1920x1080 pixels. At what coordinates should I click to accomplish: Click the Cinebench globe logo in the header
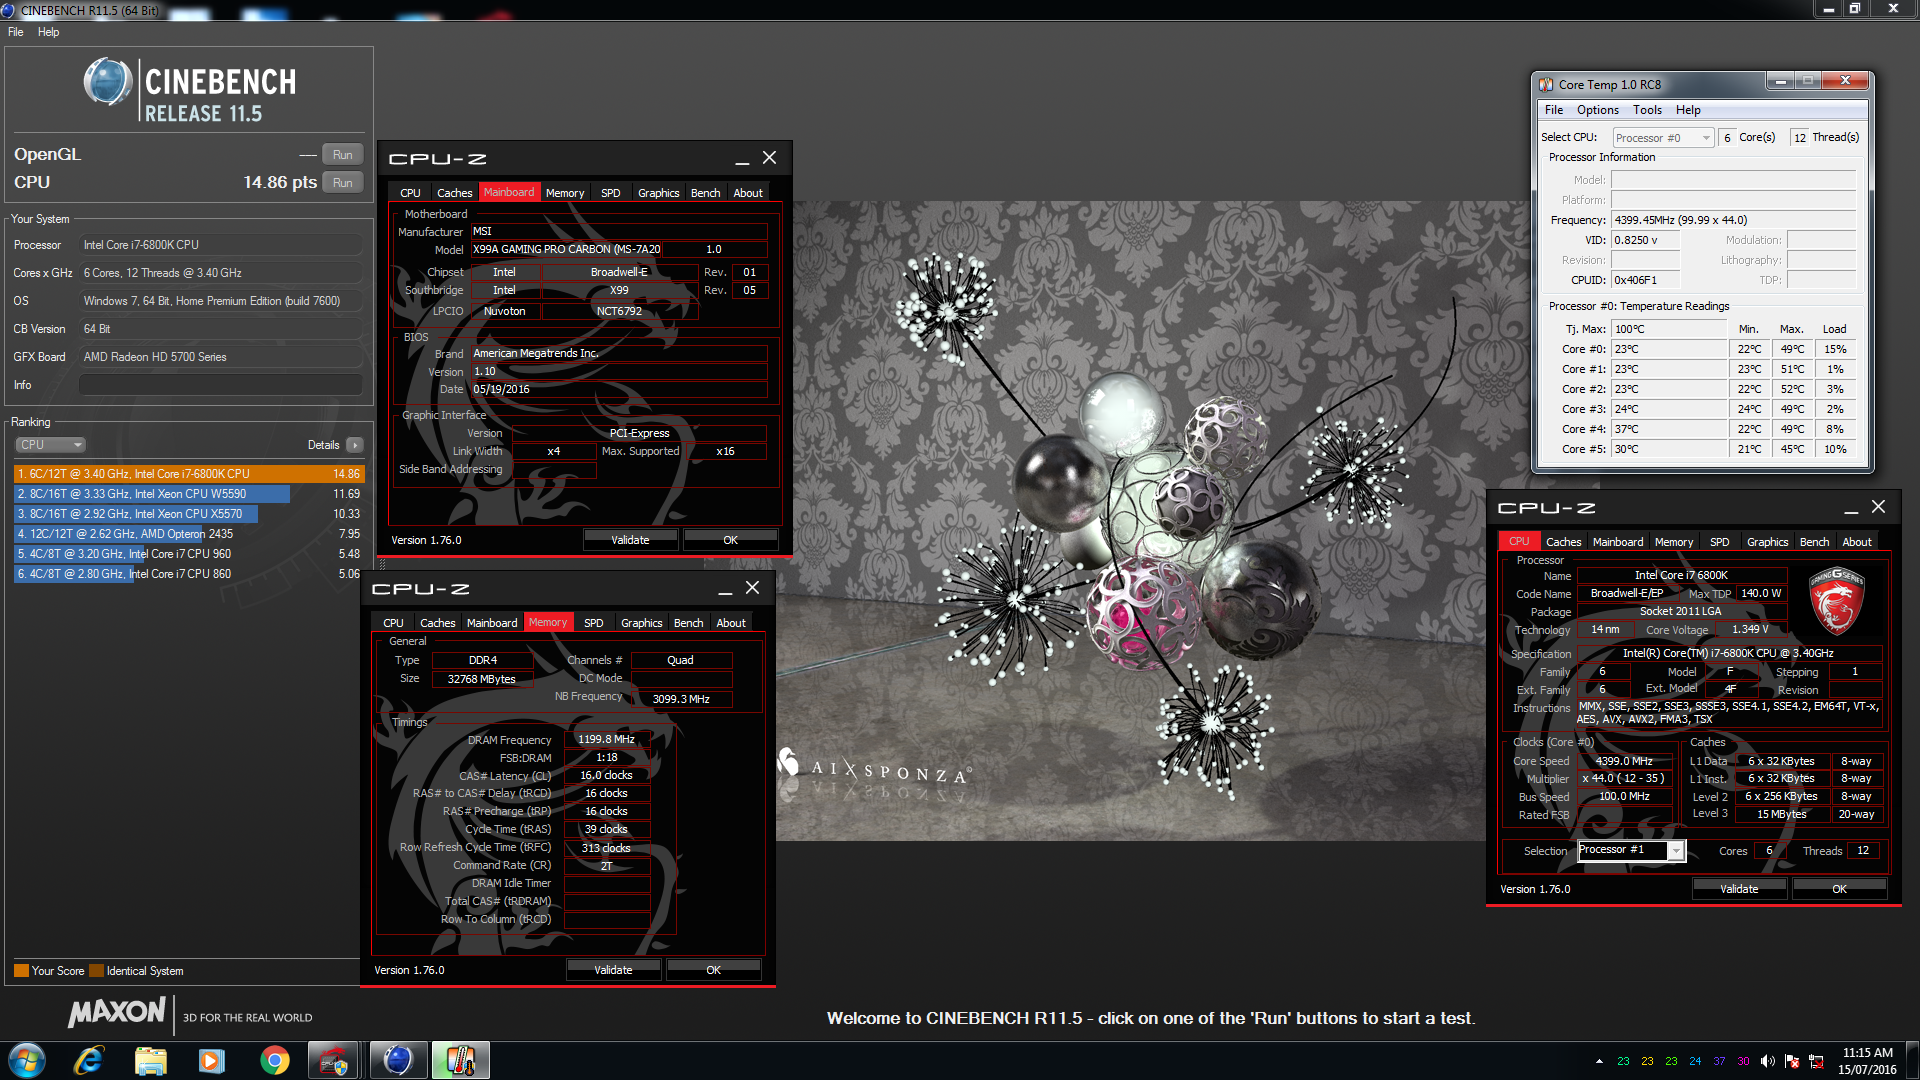tap(108, 82)
